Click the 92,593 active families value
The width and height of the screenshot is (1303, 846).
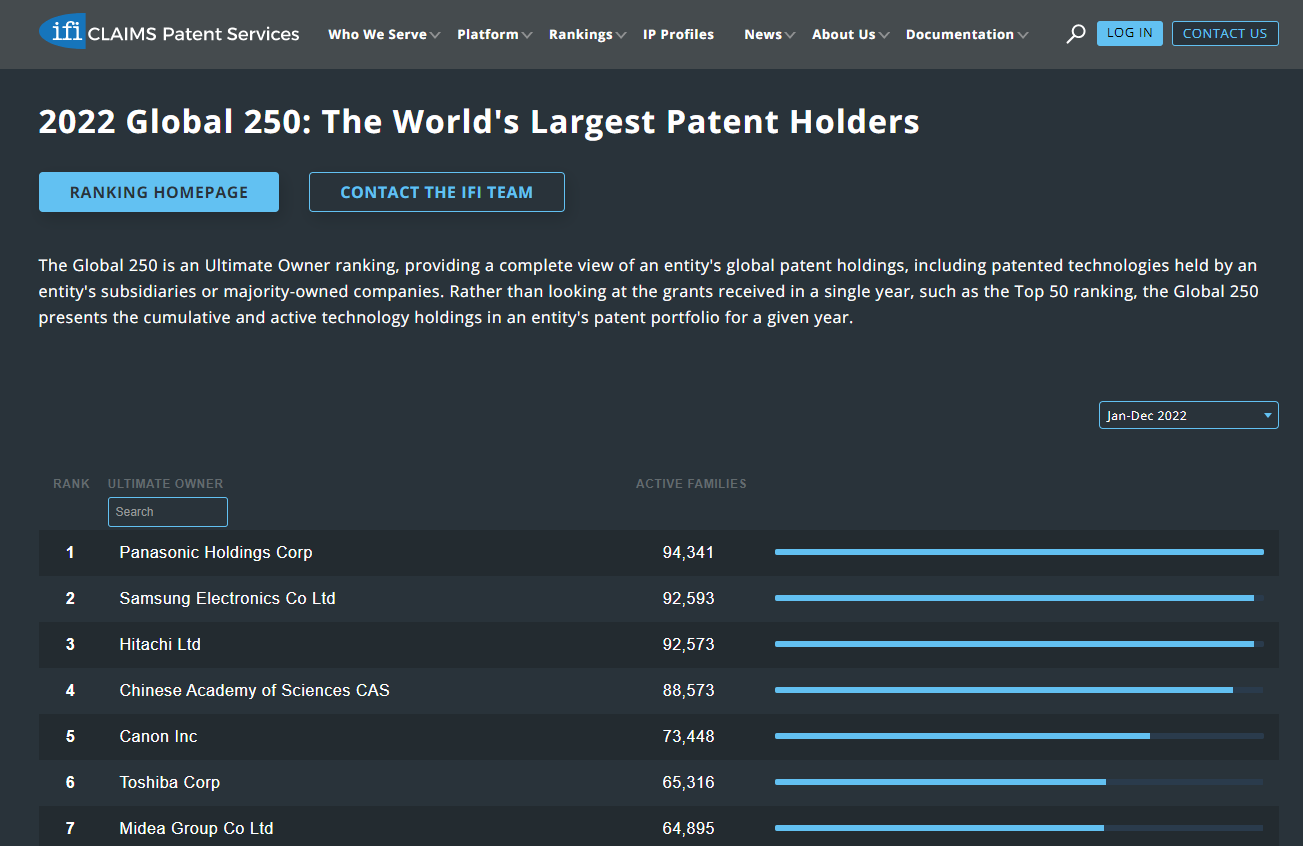688,598
